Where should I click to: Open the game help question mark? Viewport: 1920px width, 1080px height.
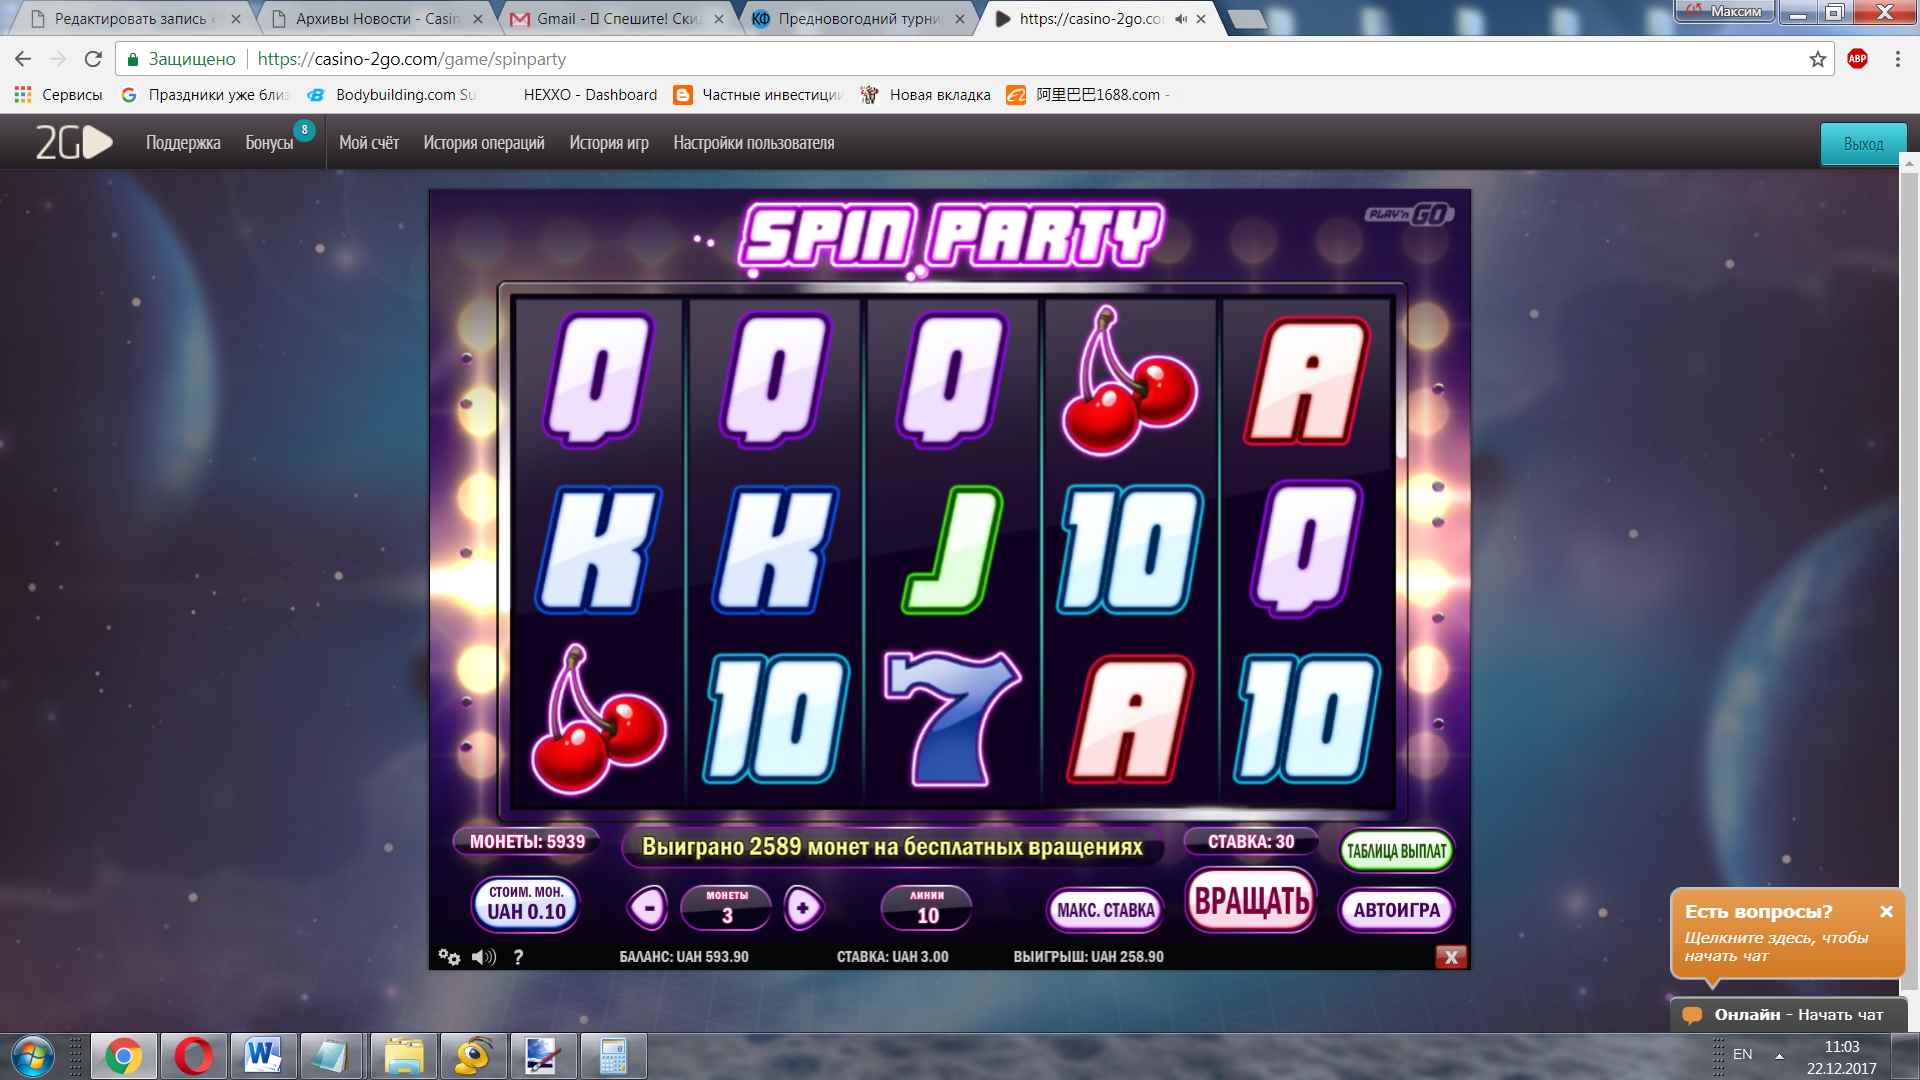click(x=518, y=957)
